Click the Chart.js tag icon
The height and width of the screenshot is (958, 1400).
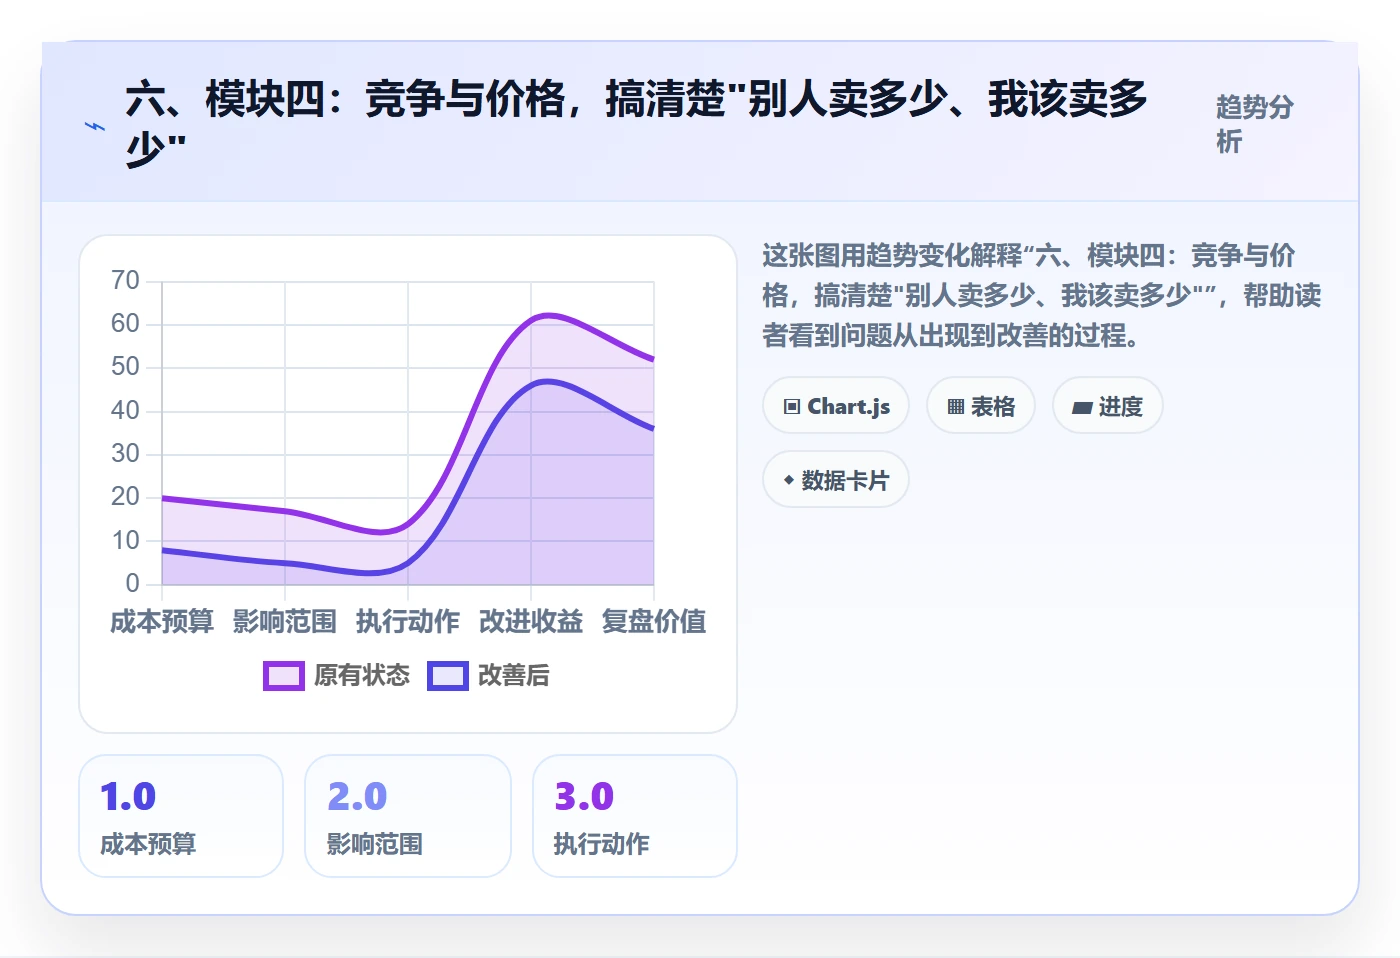[792, 406]
